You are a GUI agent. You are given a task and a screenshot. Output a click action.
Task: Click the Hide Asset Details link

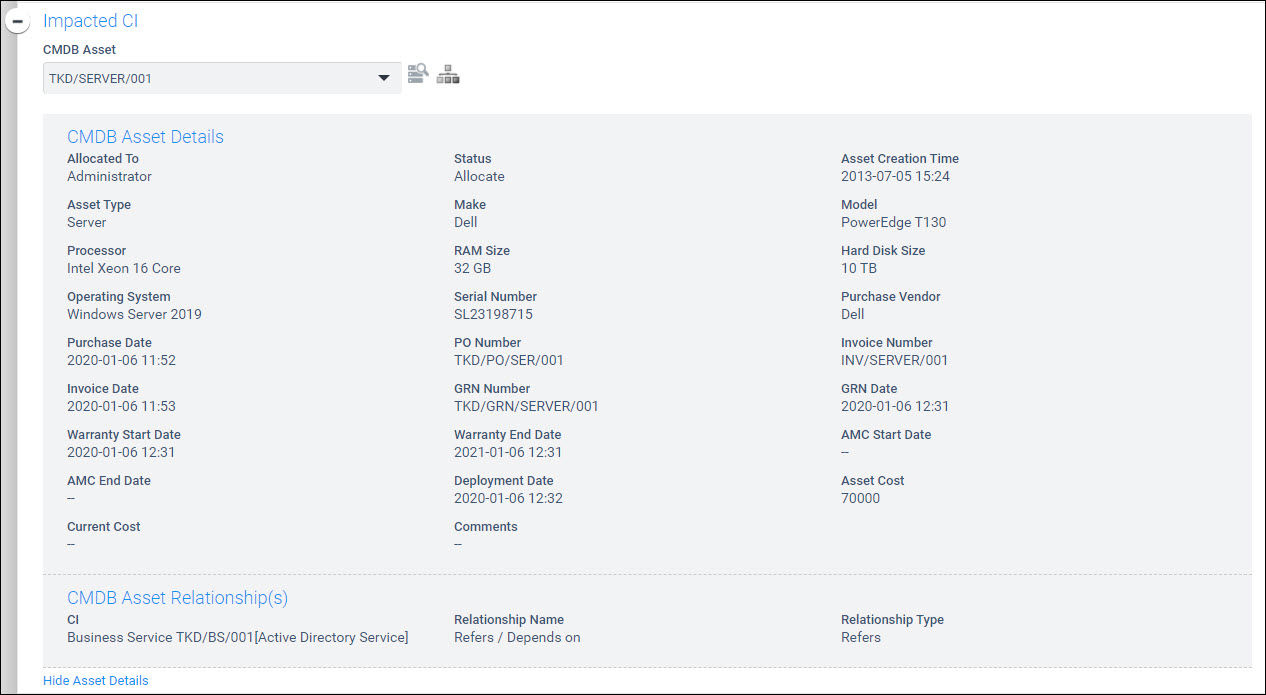click(x=95, y=681)
